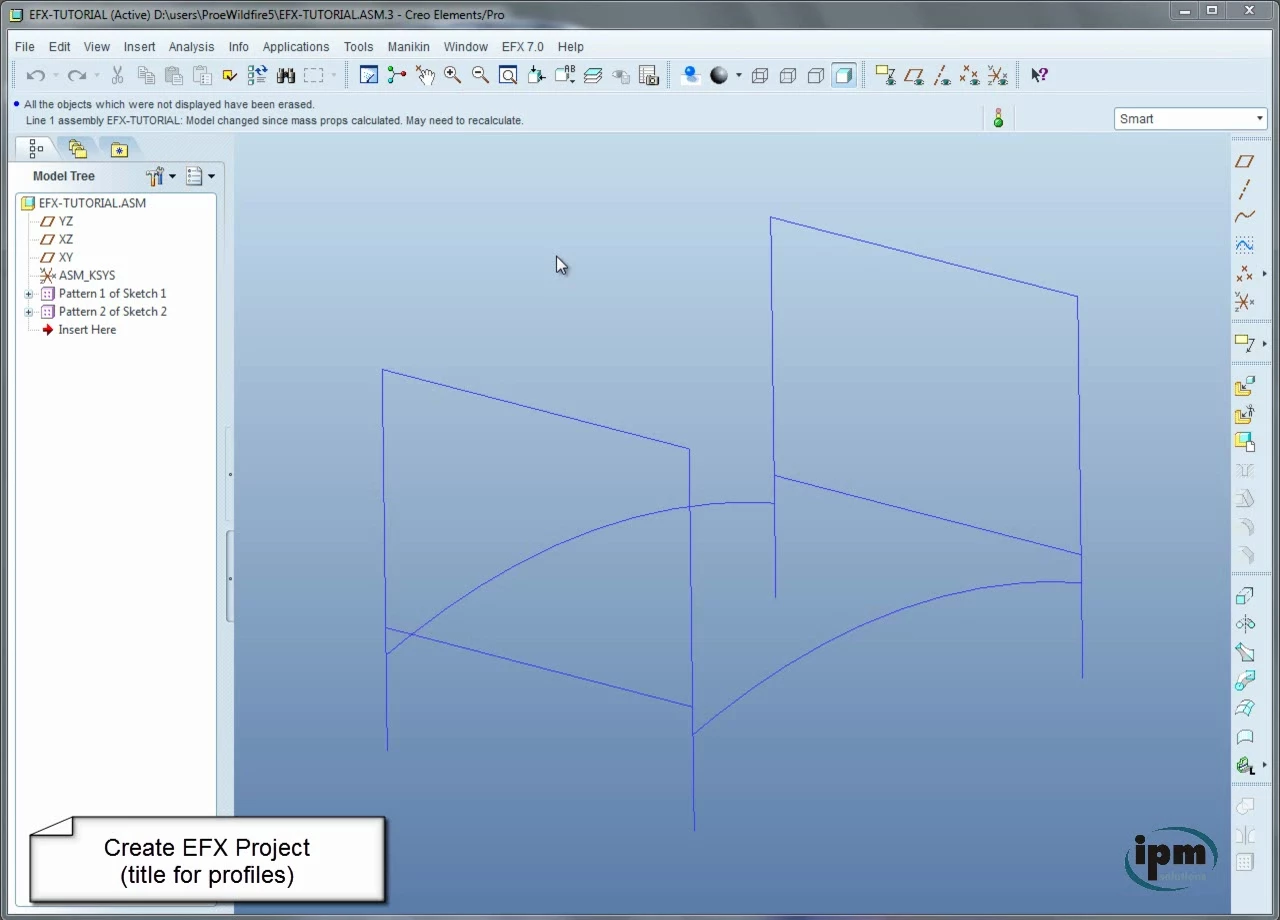Open the Manikin menu

409,47
